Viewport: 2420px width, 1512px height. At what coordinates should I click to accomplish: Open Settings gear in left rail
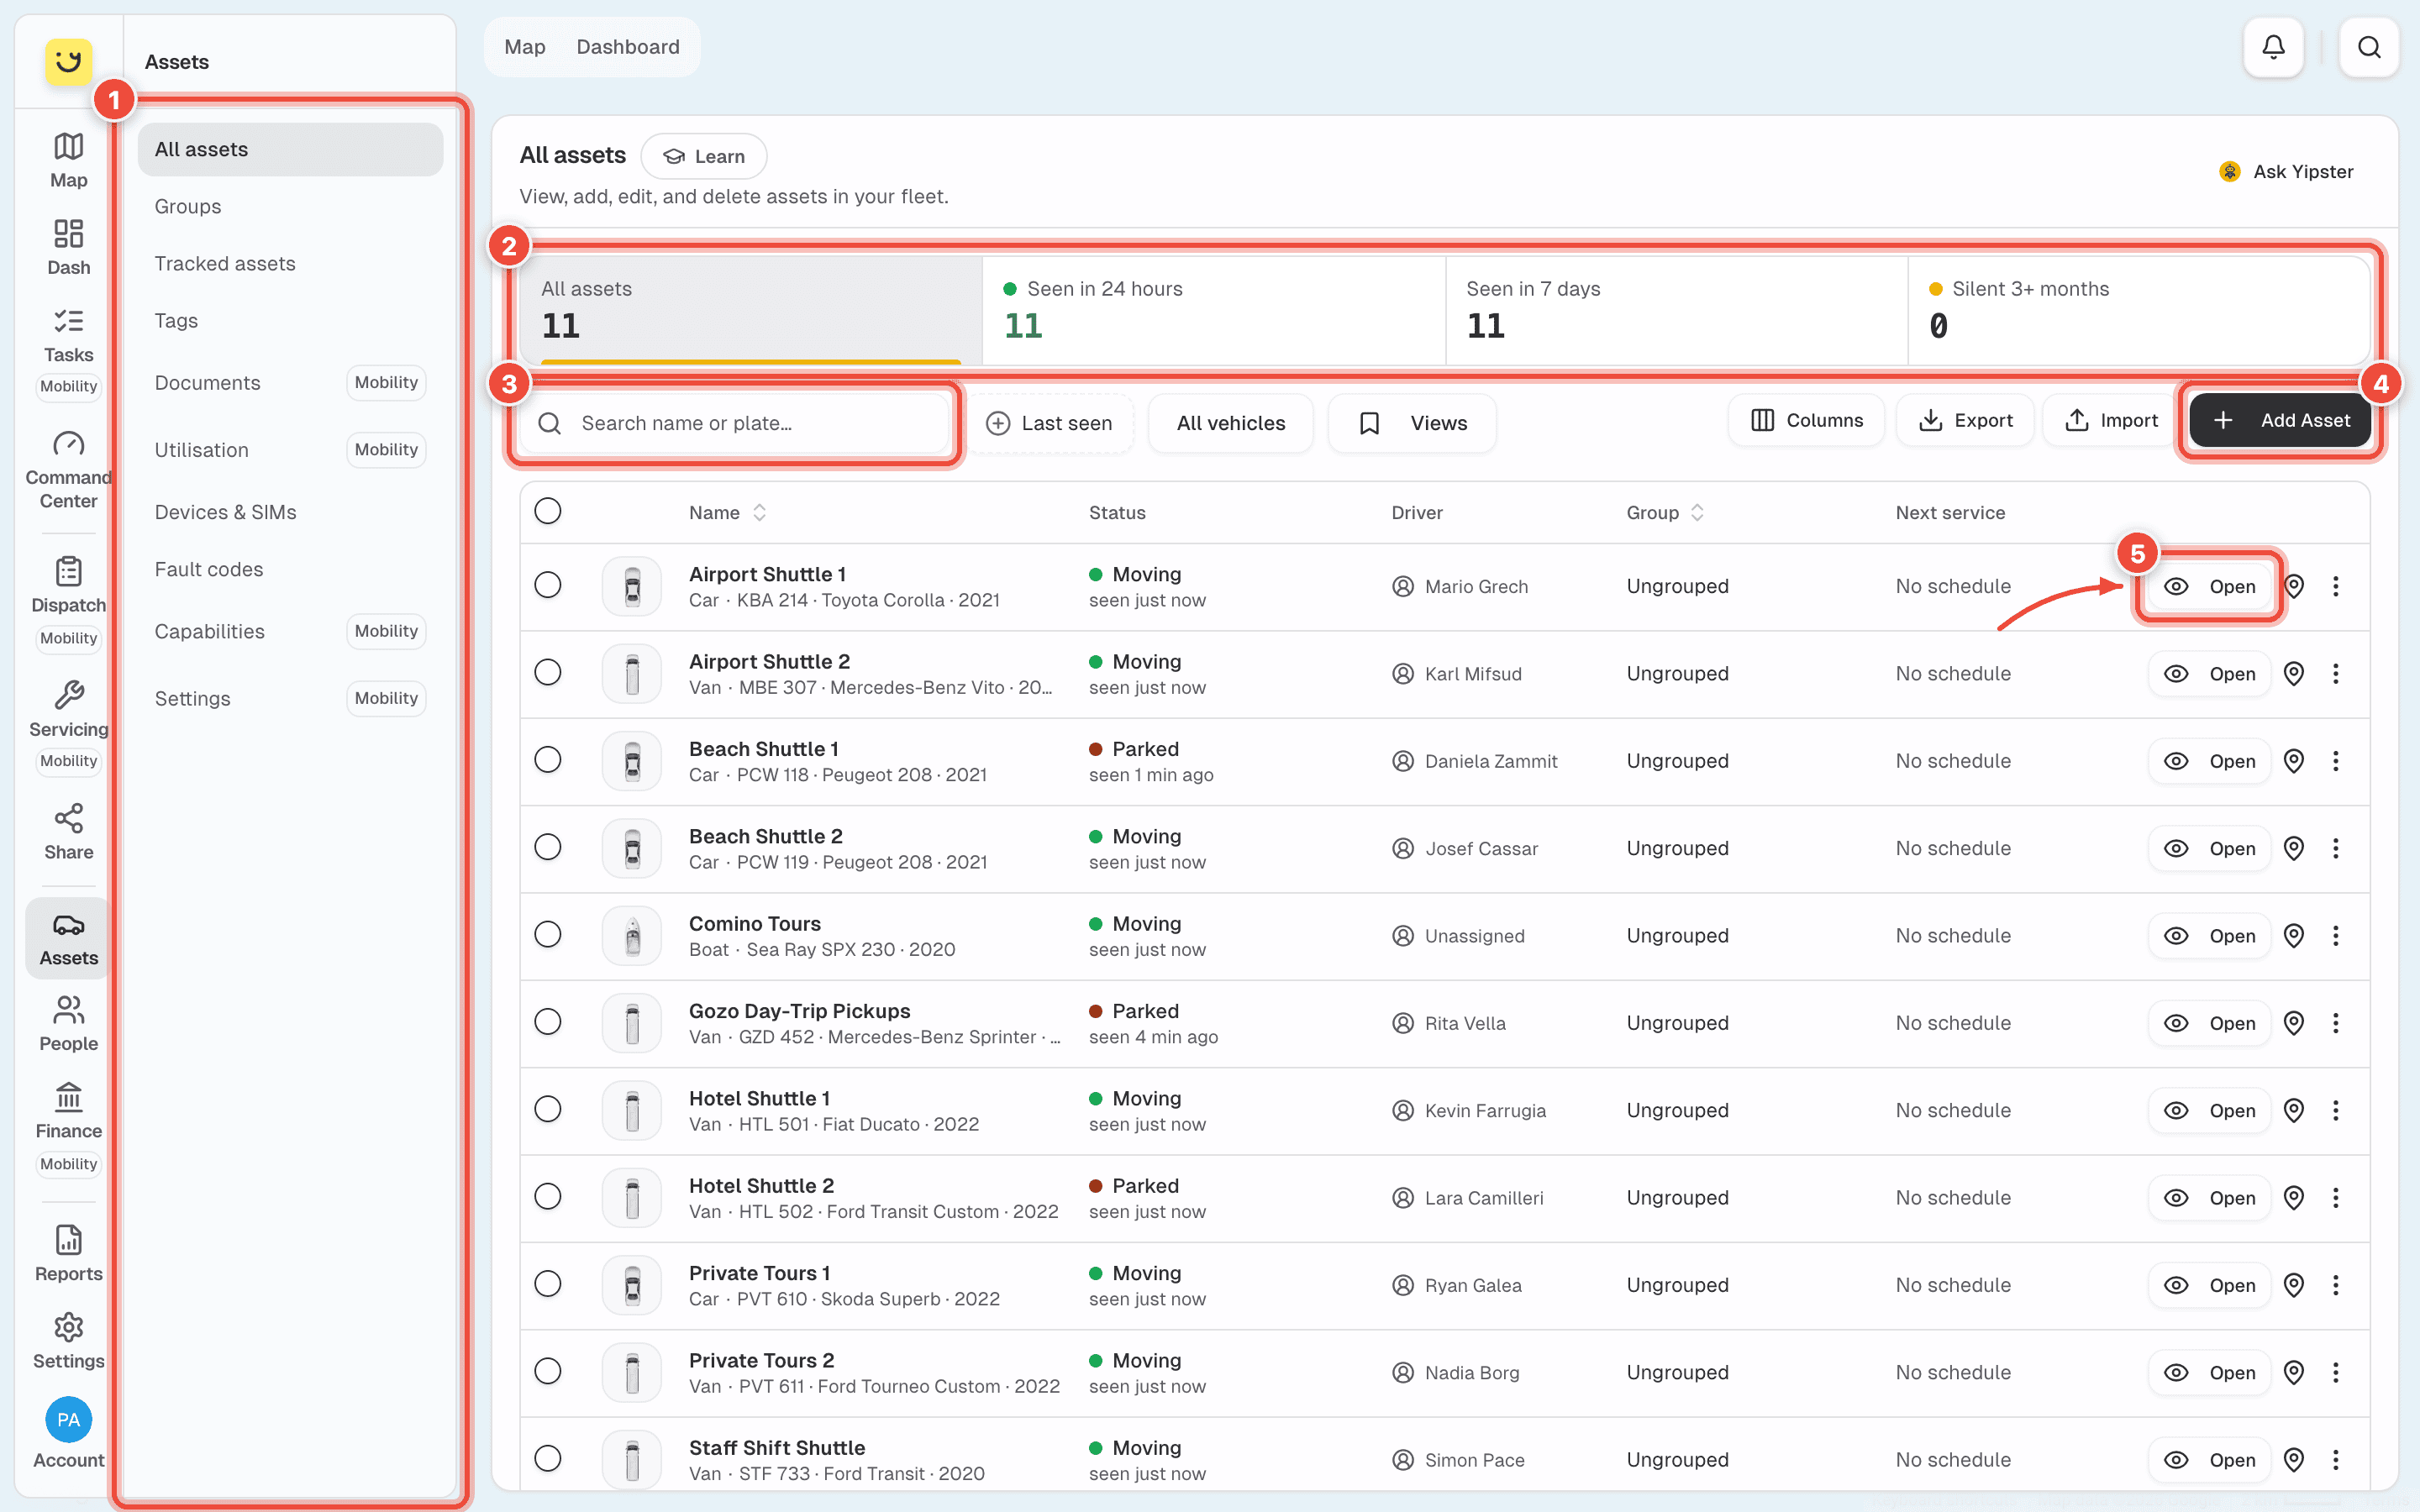(68, 1328)
